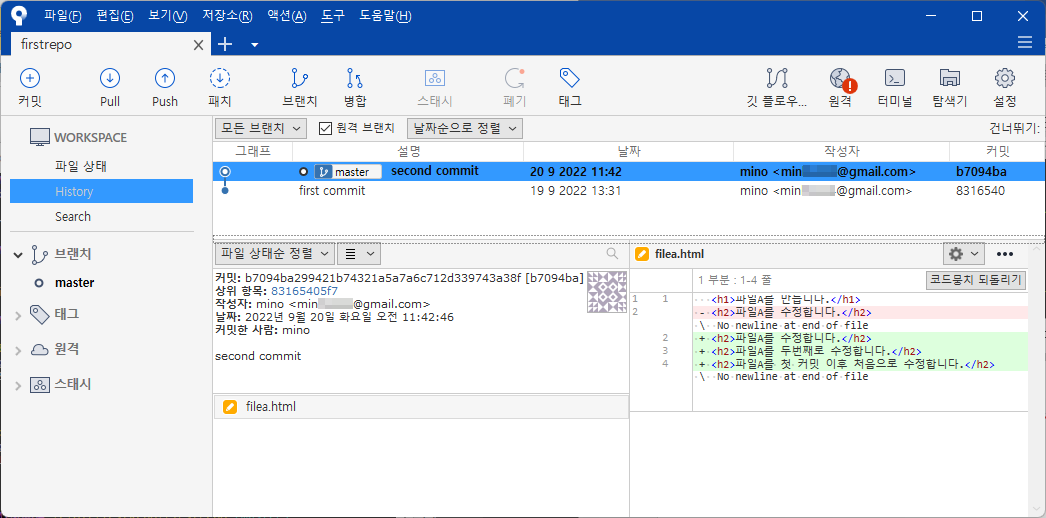Click the Commit (커밋) toolbar icon
This screenshot has height=518, width=1046.
tap(30, 79)
